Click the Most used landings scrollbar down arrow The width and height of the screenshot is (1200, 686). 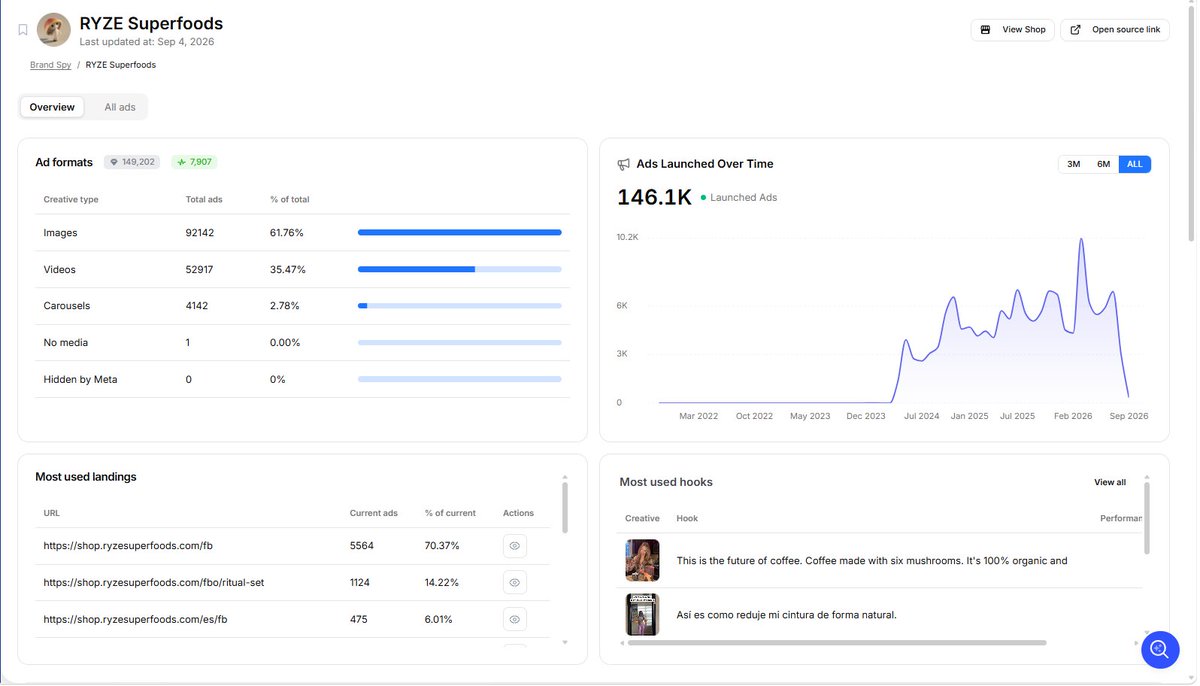tap(565, 642)
